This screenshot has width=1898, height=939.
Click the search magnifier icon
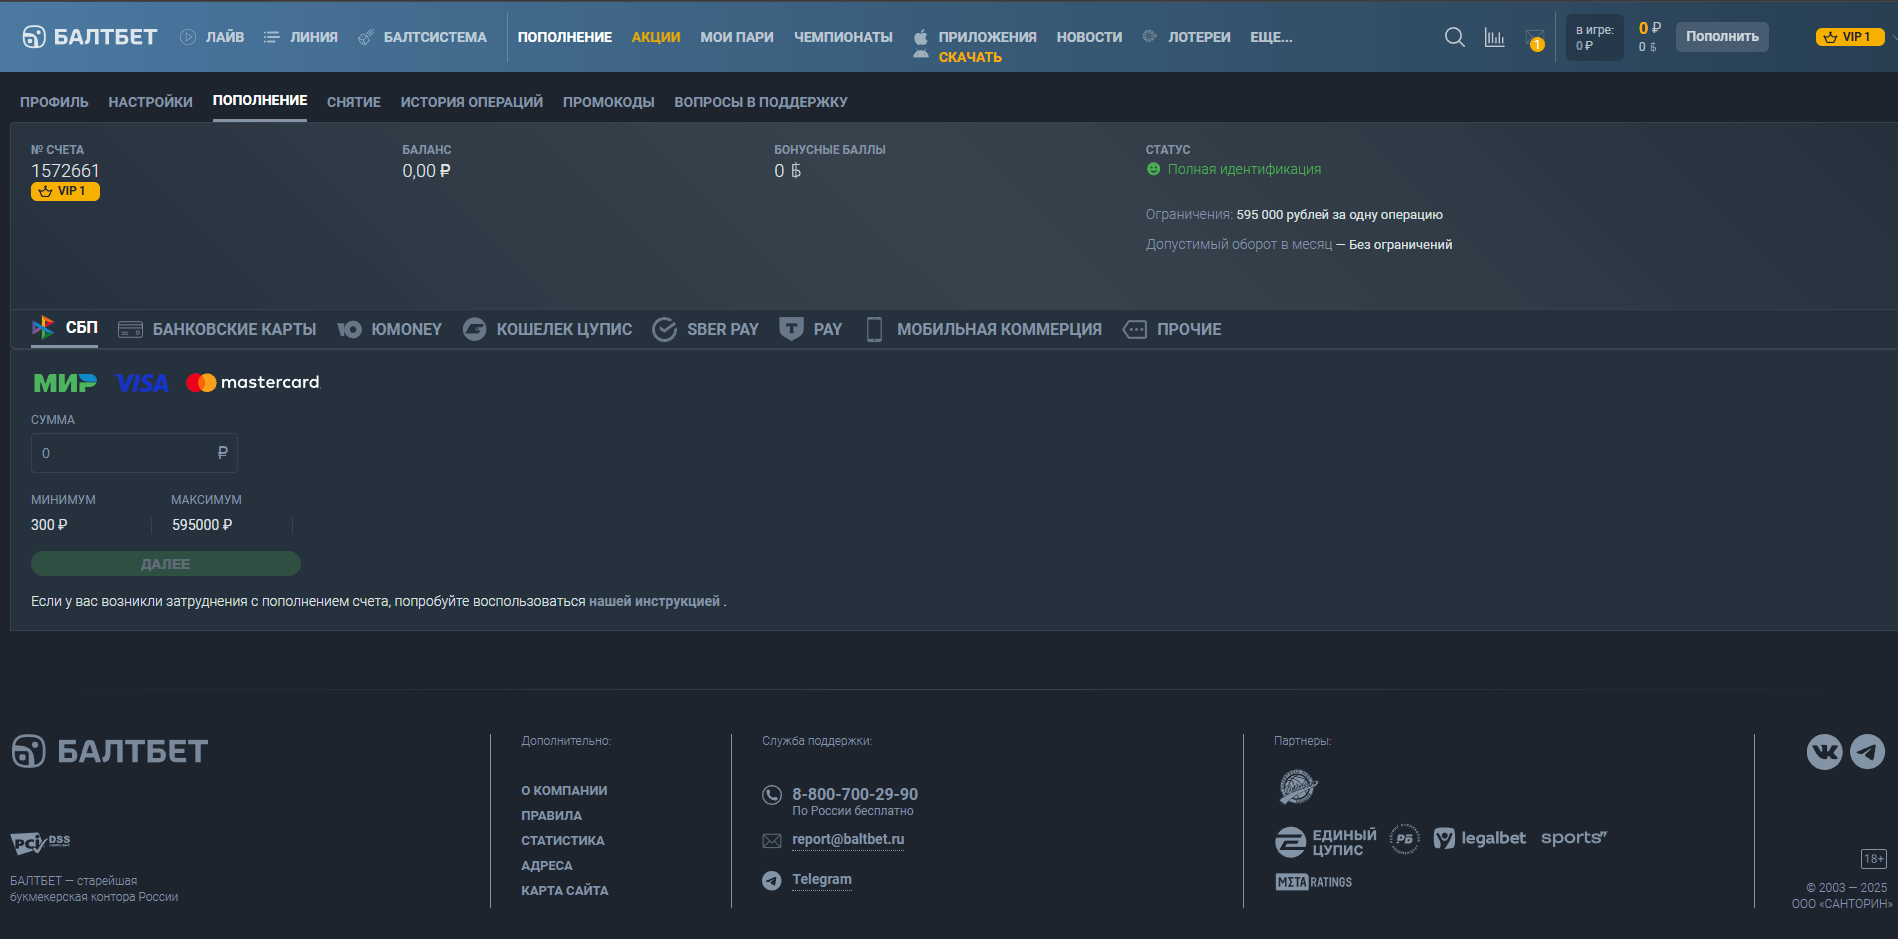(1454, 37)
